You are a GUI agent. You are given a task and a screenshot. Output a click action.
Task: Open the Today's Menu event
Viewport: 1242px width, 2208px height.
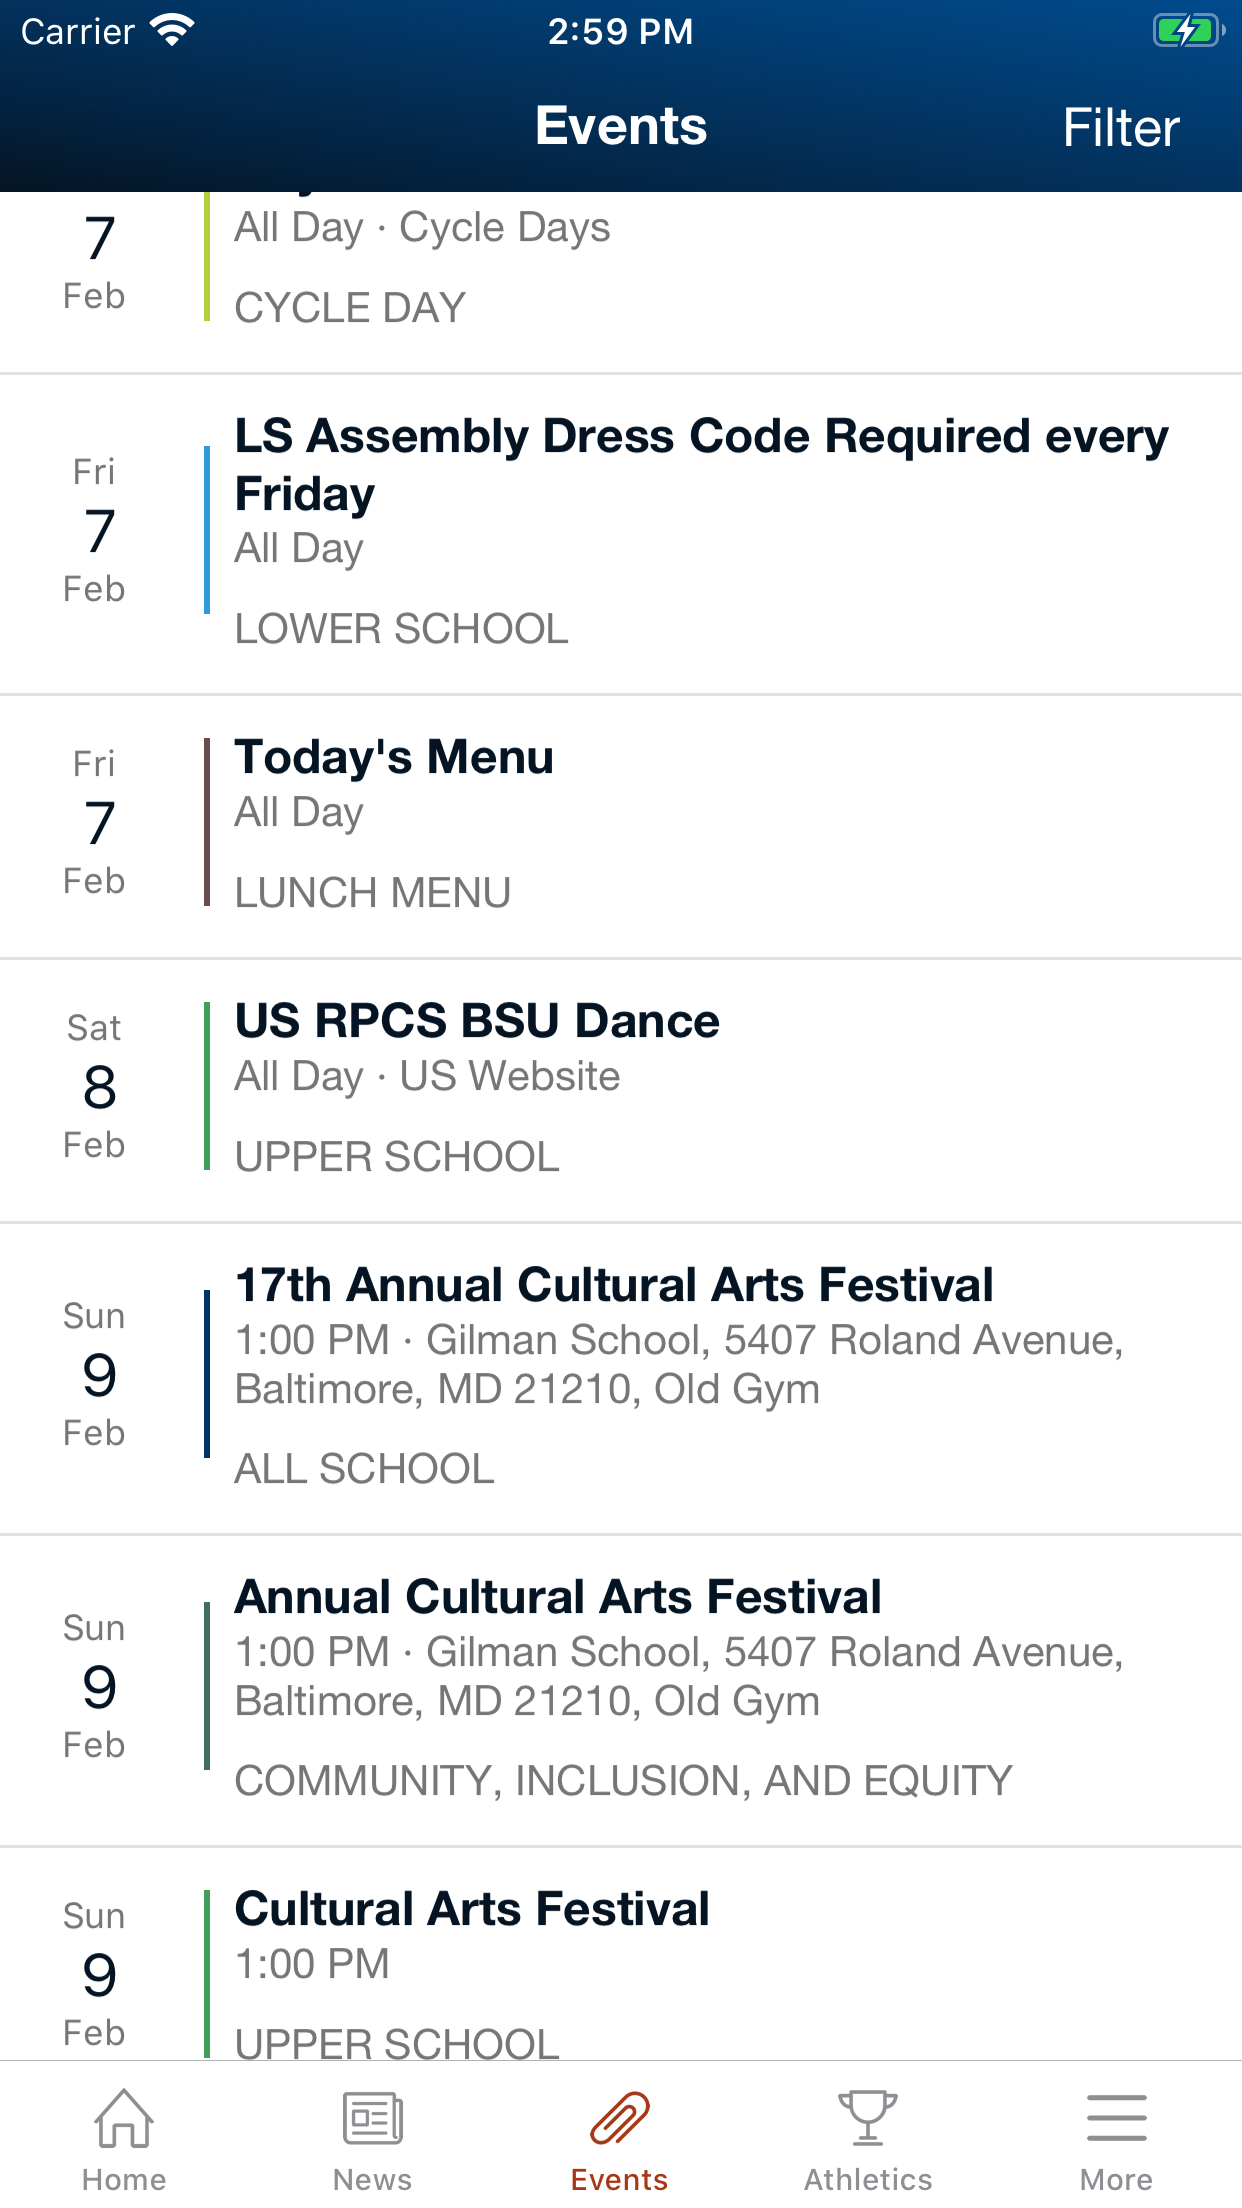(394, 757)
